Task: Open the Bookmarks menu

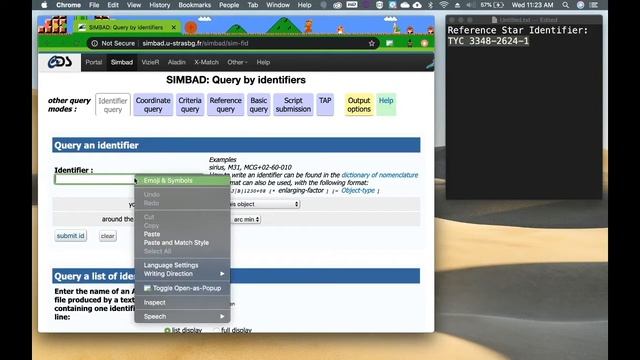Action: (195, 5)
